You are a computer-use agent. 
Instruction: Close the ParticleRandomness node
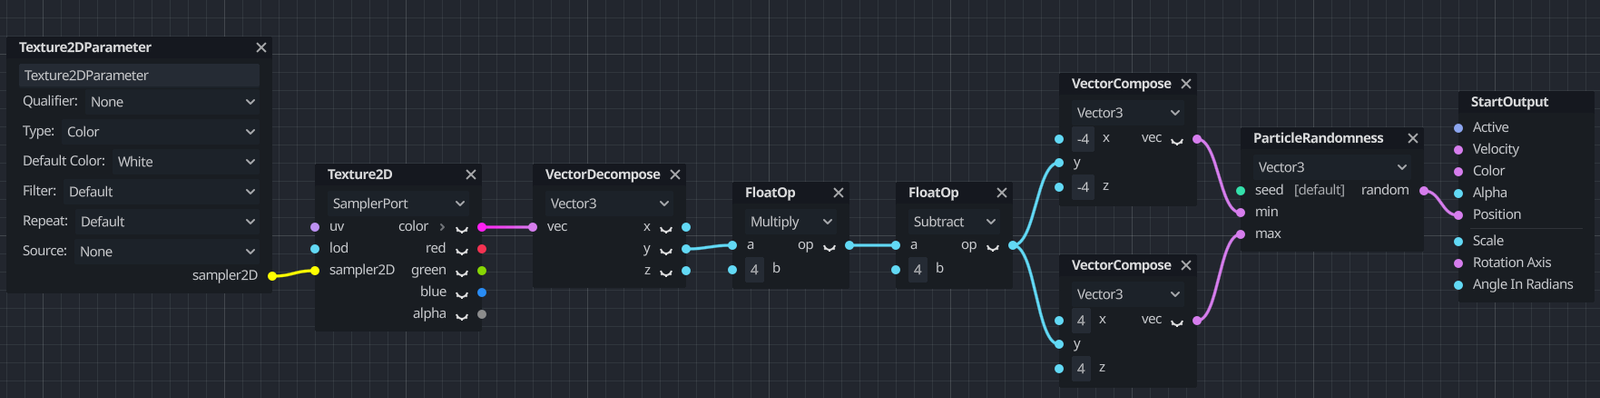1413,139
